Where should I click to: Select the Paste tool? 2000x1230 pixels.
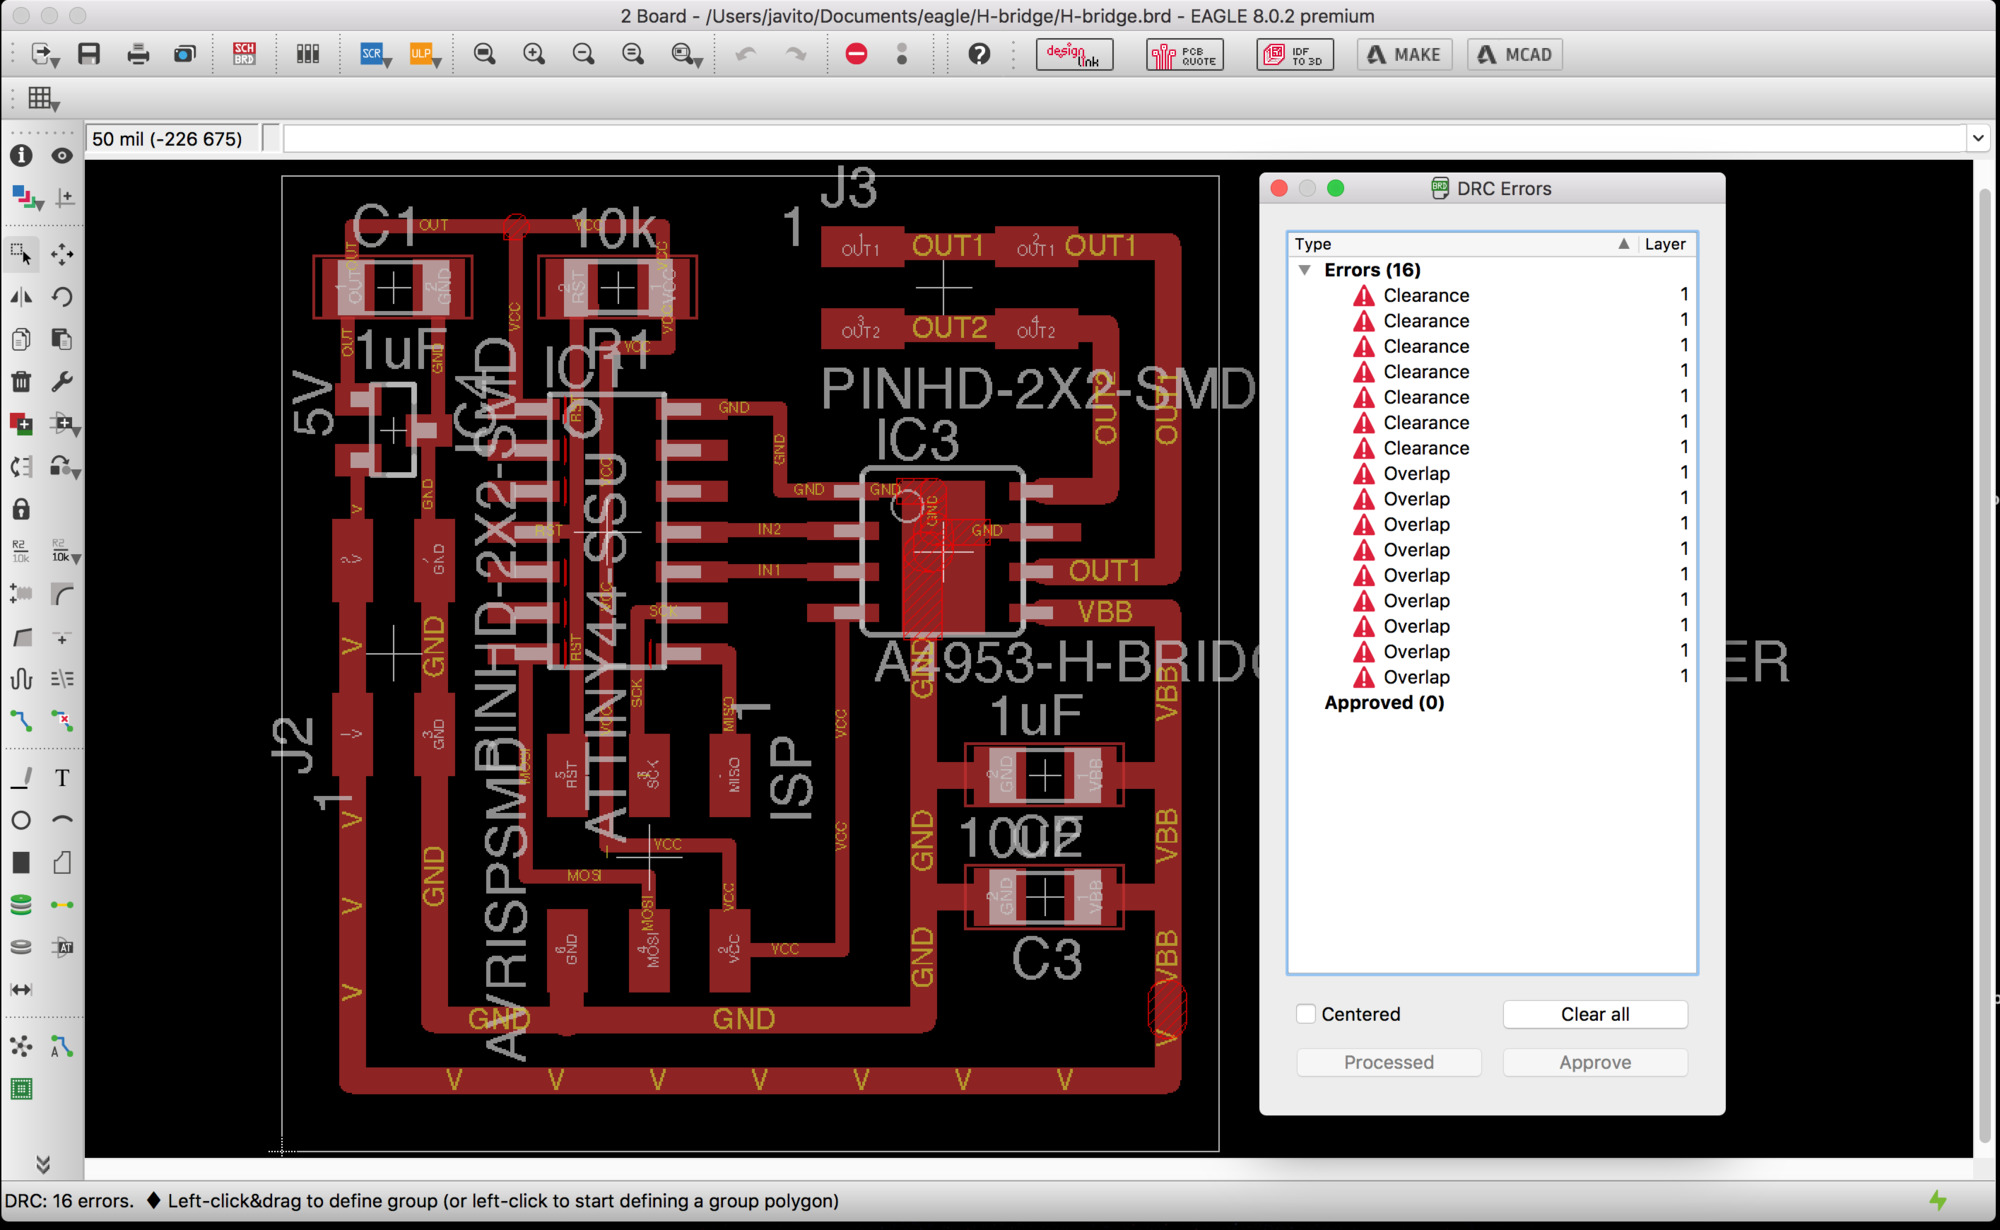click(x=62, y=339)
